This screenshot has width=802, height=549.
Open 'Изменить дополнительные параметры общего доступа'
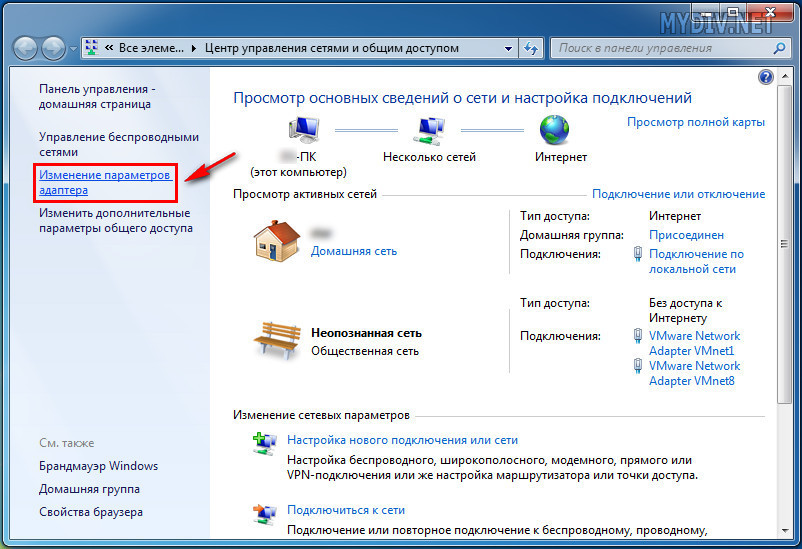click(x=116, y=221)
